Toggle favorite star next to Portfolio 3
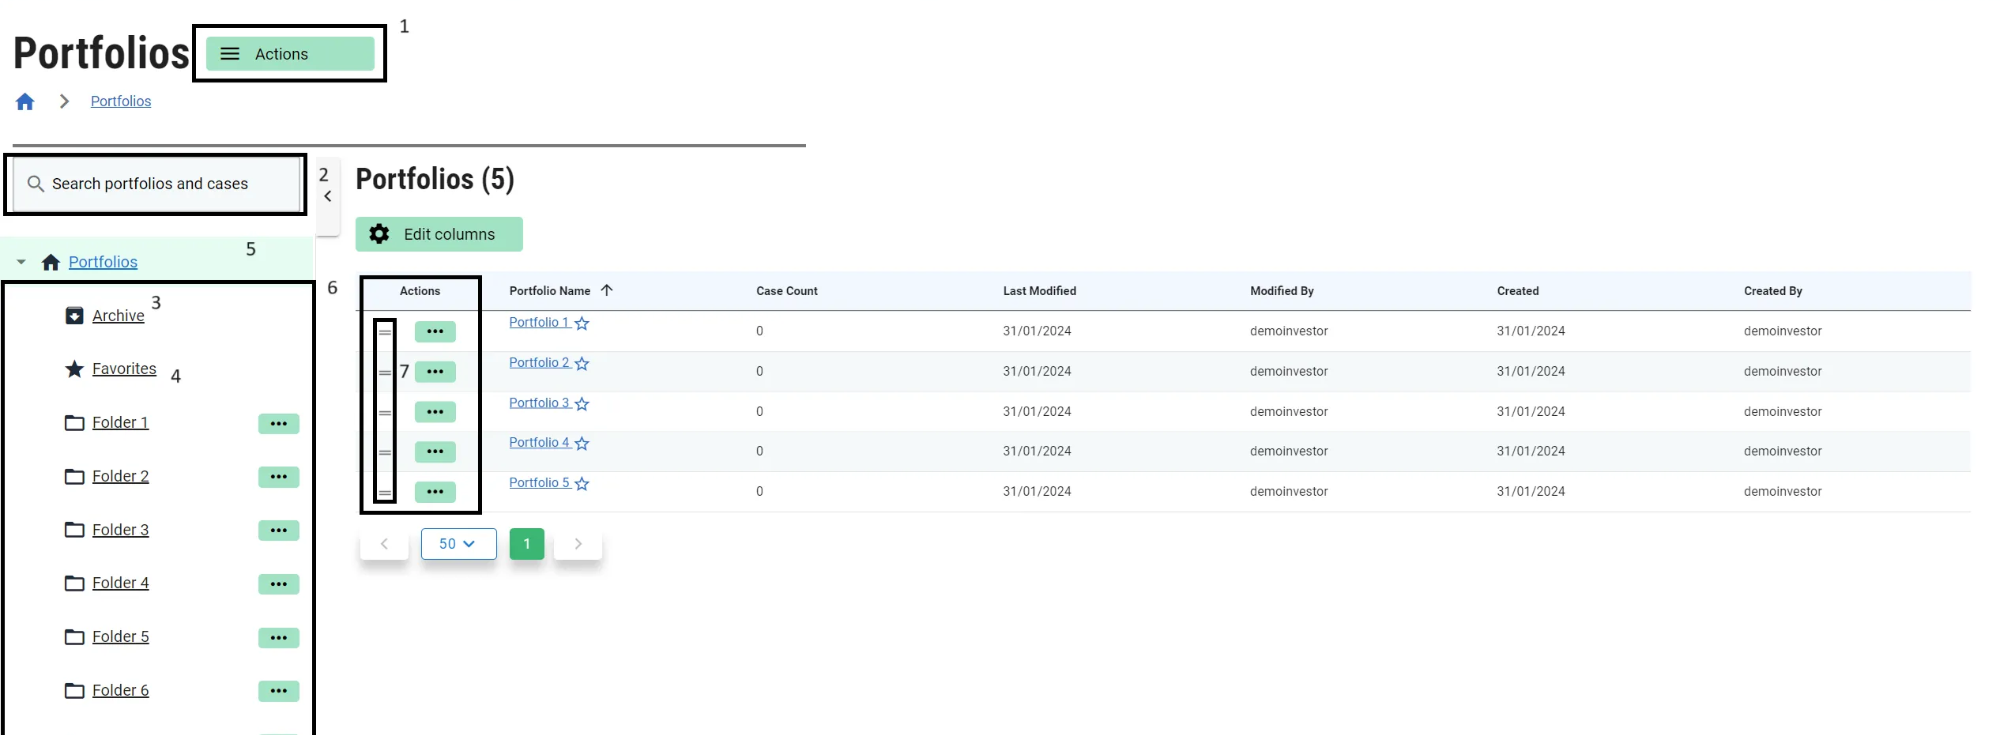Screen dimensions: 2000x735 [582, 404]
